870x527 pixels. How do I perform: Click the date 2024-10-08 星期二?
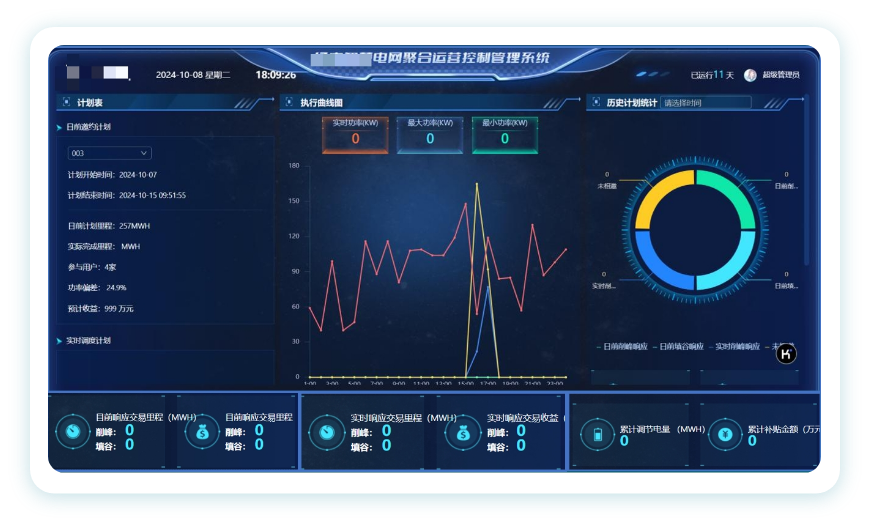click(193, 75)
